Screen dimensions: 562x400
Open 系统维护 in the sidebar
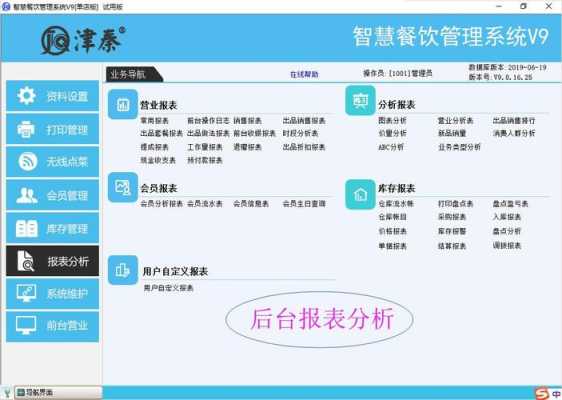(x=52, y=294)
